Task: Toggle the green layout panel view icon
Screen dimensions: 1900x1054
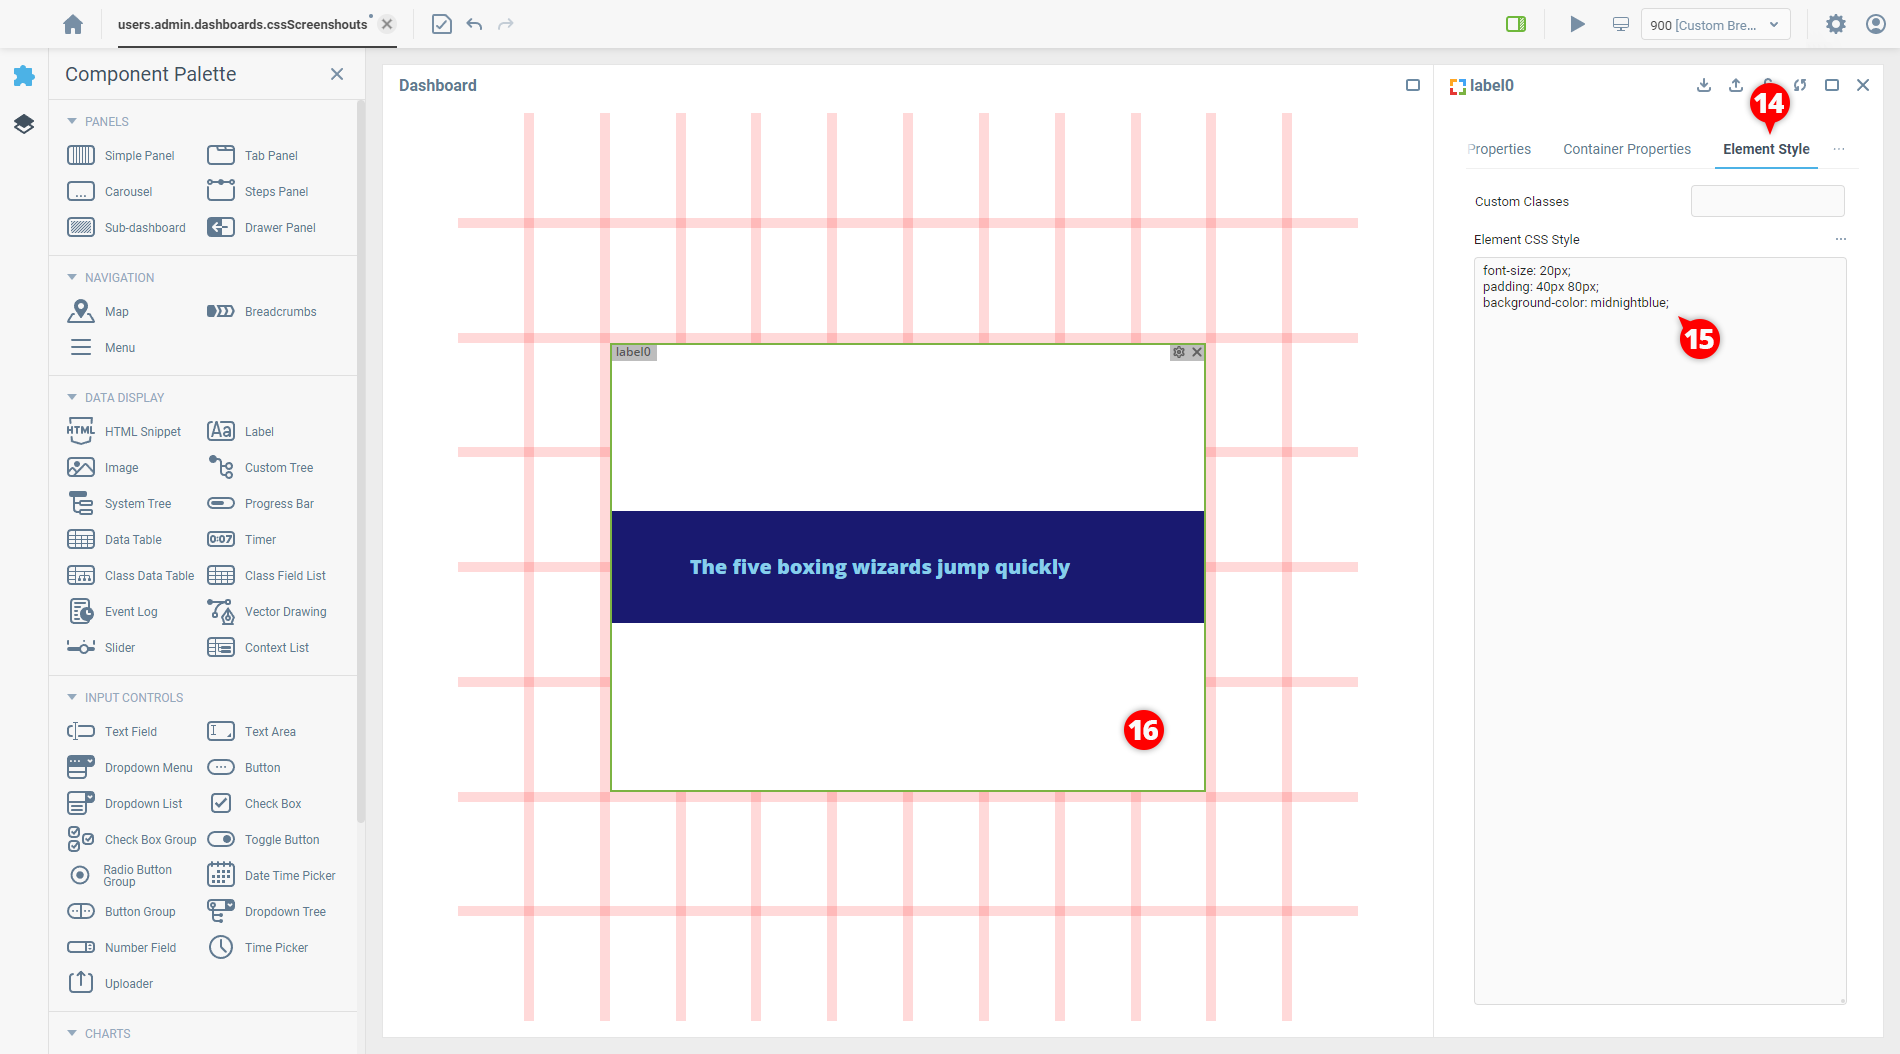Action: (x=1516, y=24)
